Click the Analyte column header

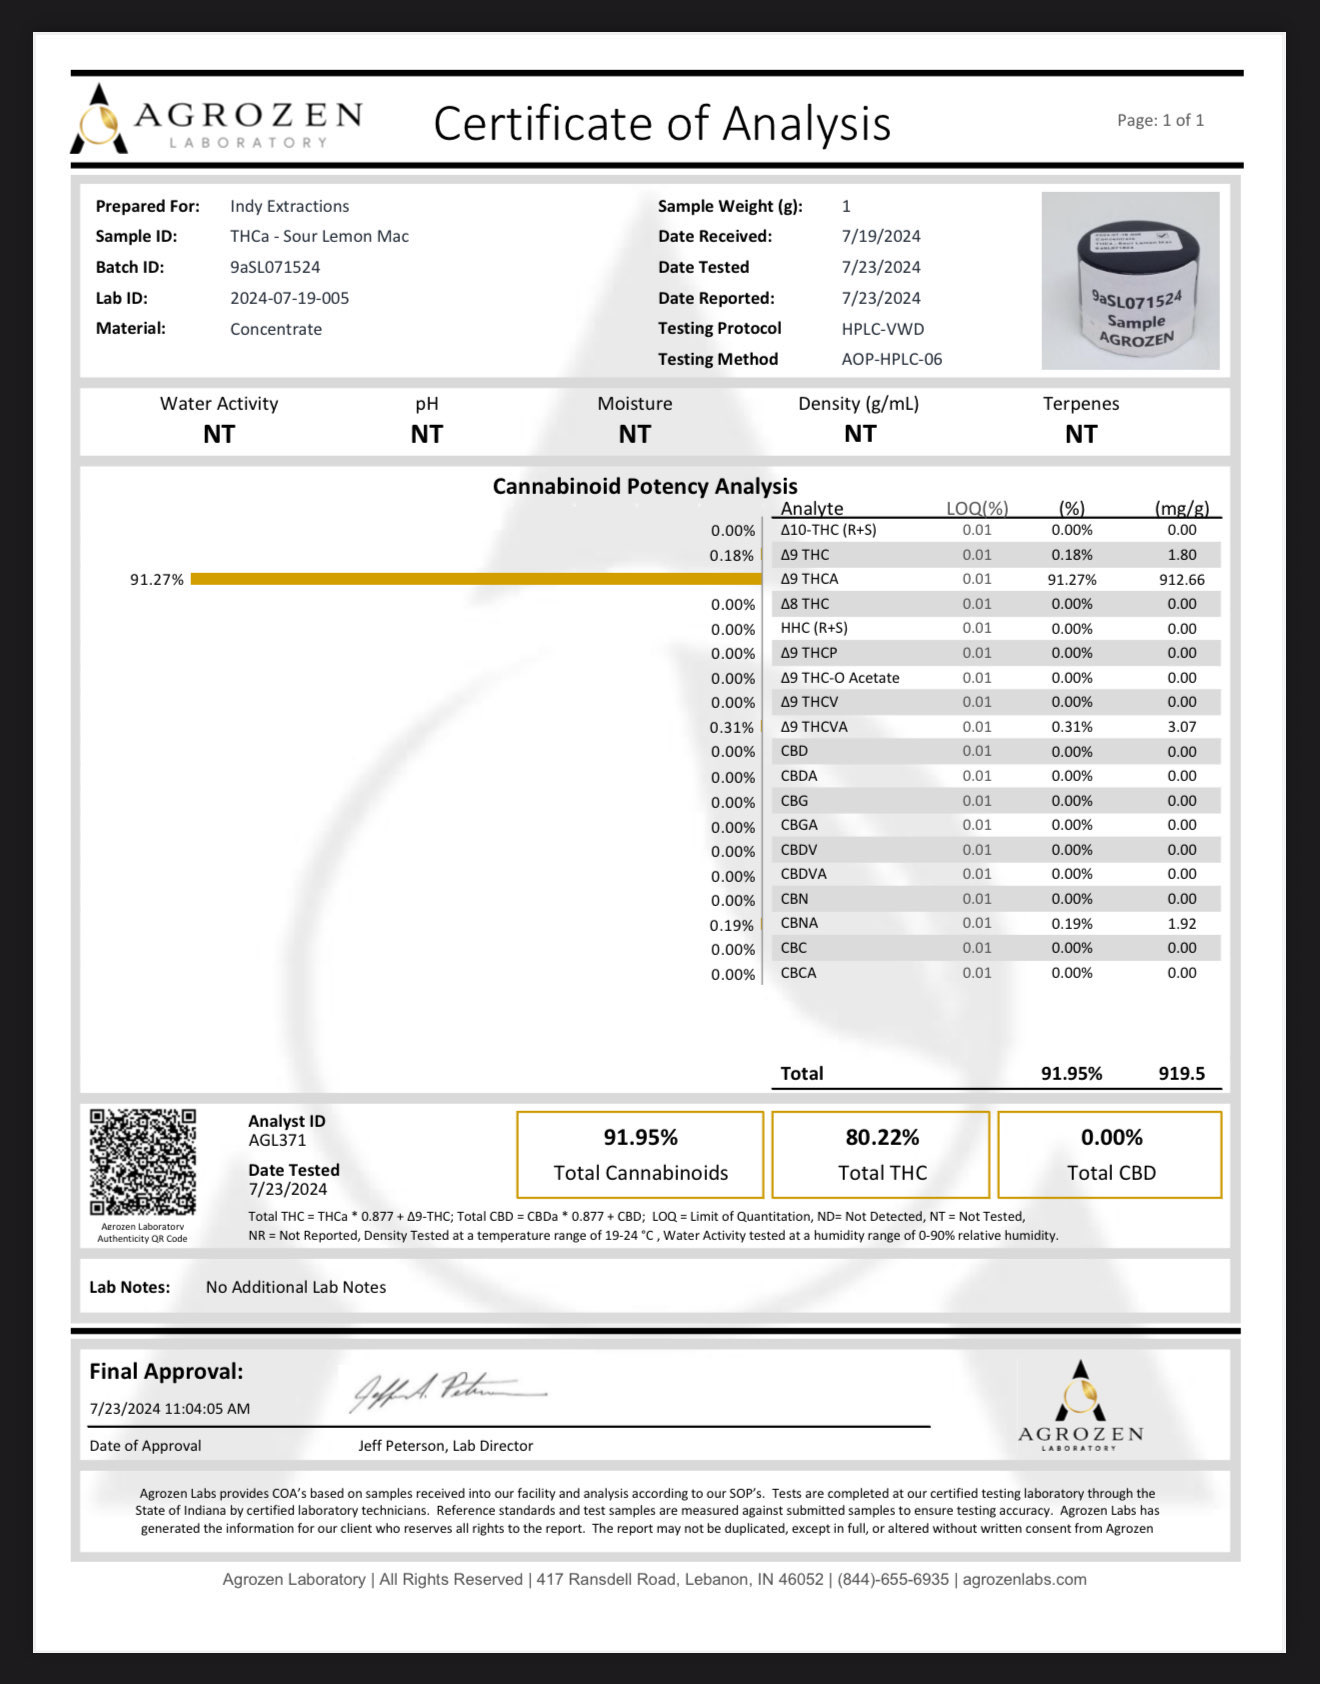(811, 508)
